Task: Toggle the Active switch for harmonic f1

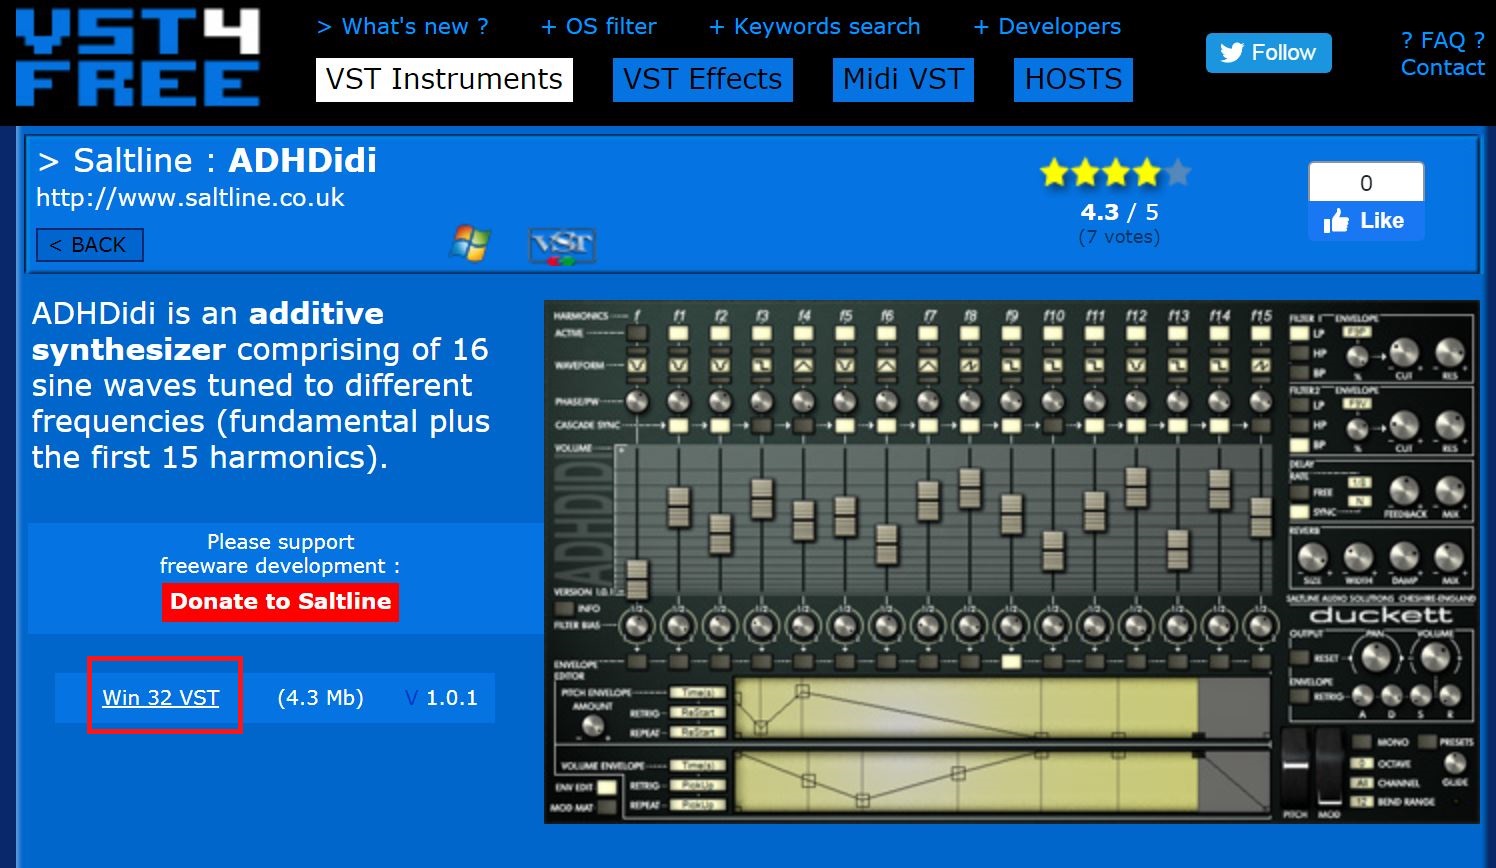Action: pyautogui.click(x=679, y=333)
